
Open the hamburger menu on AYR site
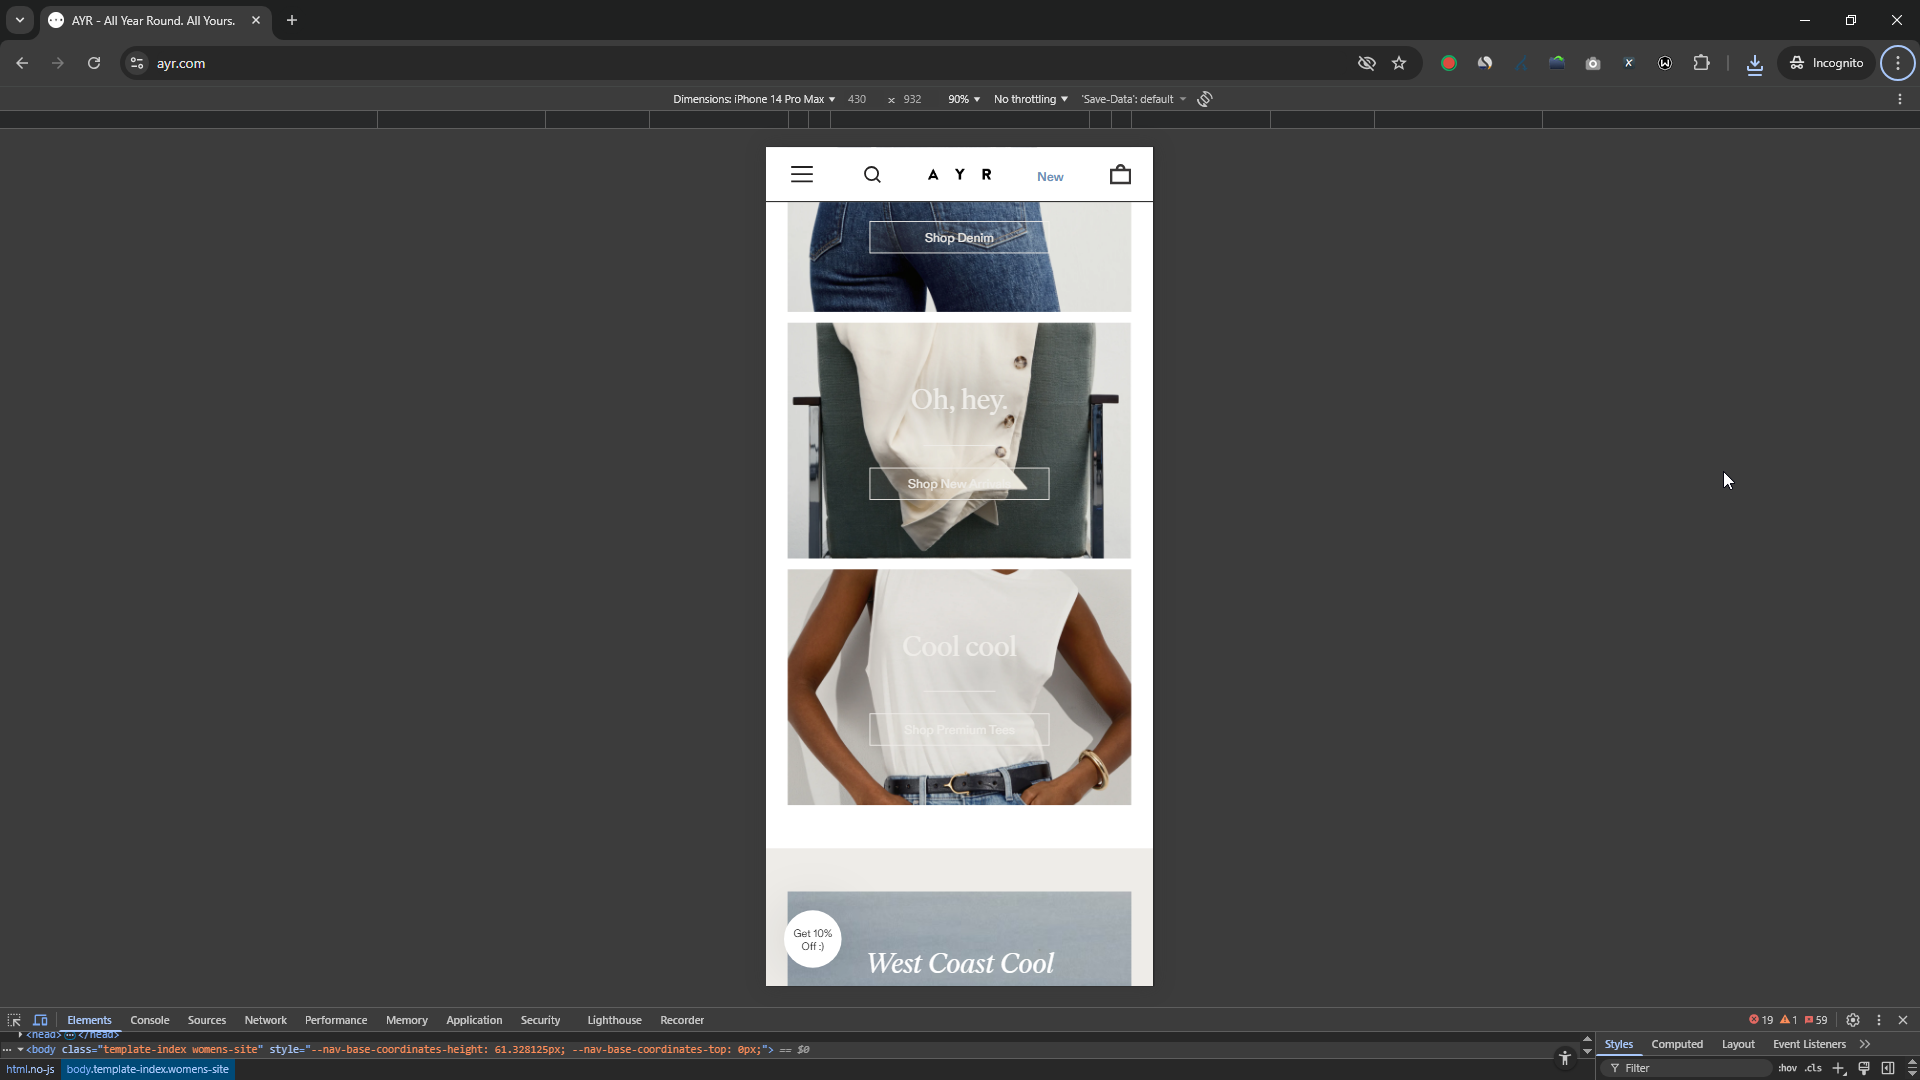tap(802, 175)
